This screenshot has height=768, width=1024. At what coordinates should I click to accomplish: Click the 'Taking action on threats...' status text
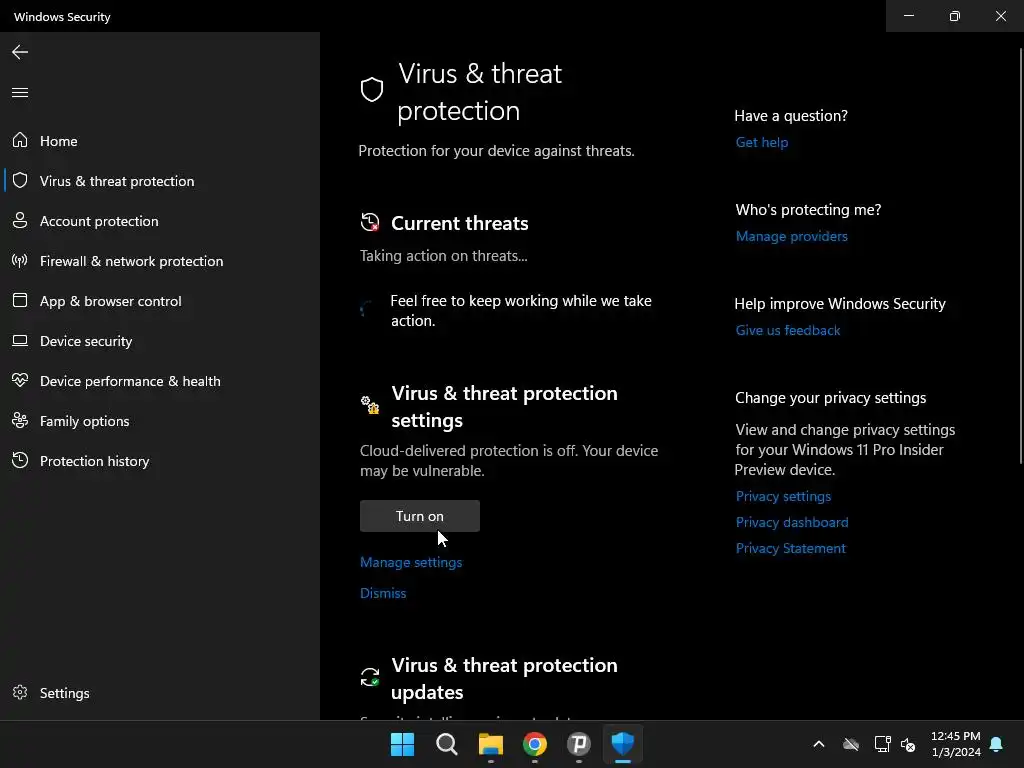pyautogui.click(x=443, y=256)
